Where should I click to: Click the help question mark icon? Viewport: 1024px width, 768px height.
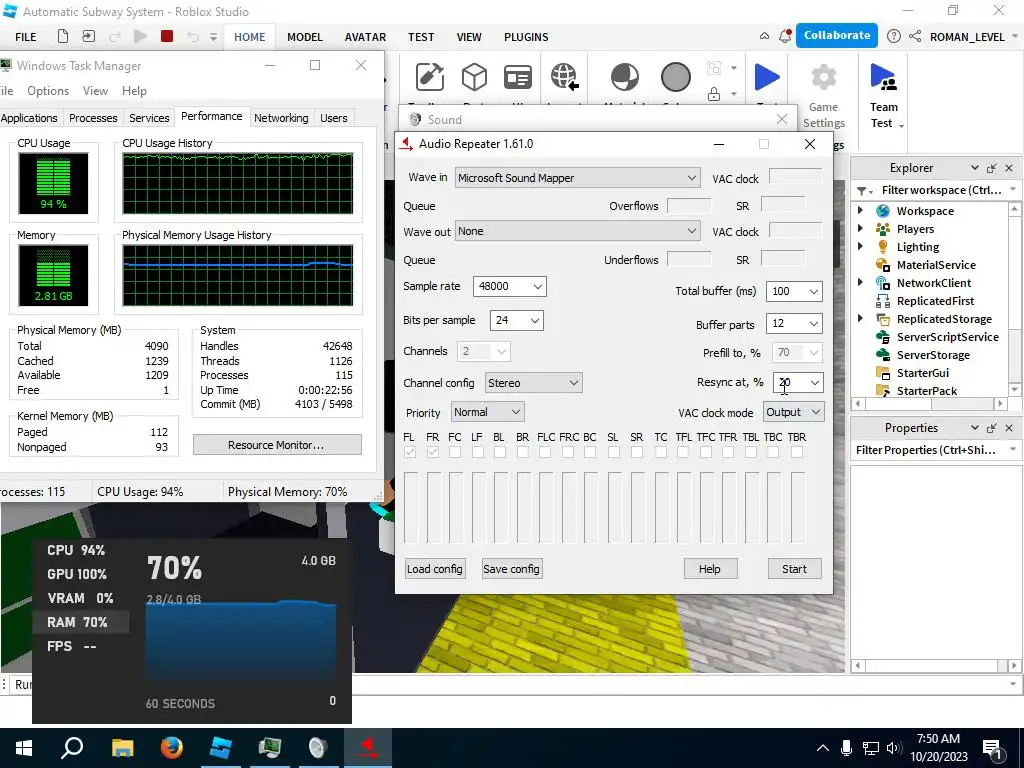(x=893, y=37)
